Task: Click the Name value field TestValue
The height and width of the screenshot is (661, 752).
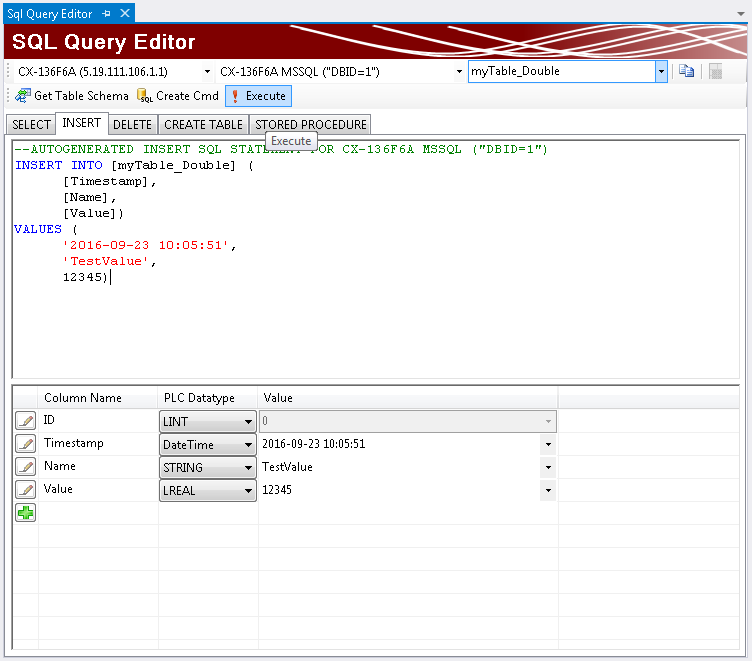Action: click(x=400, y=467)
